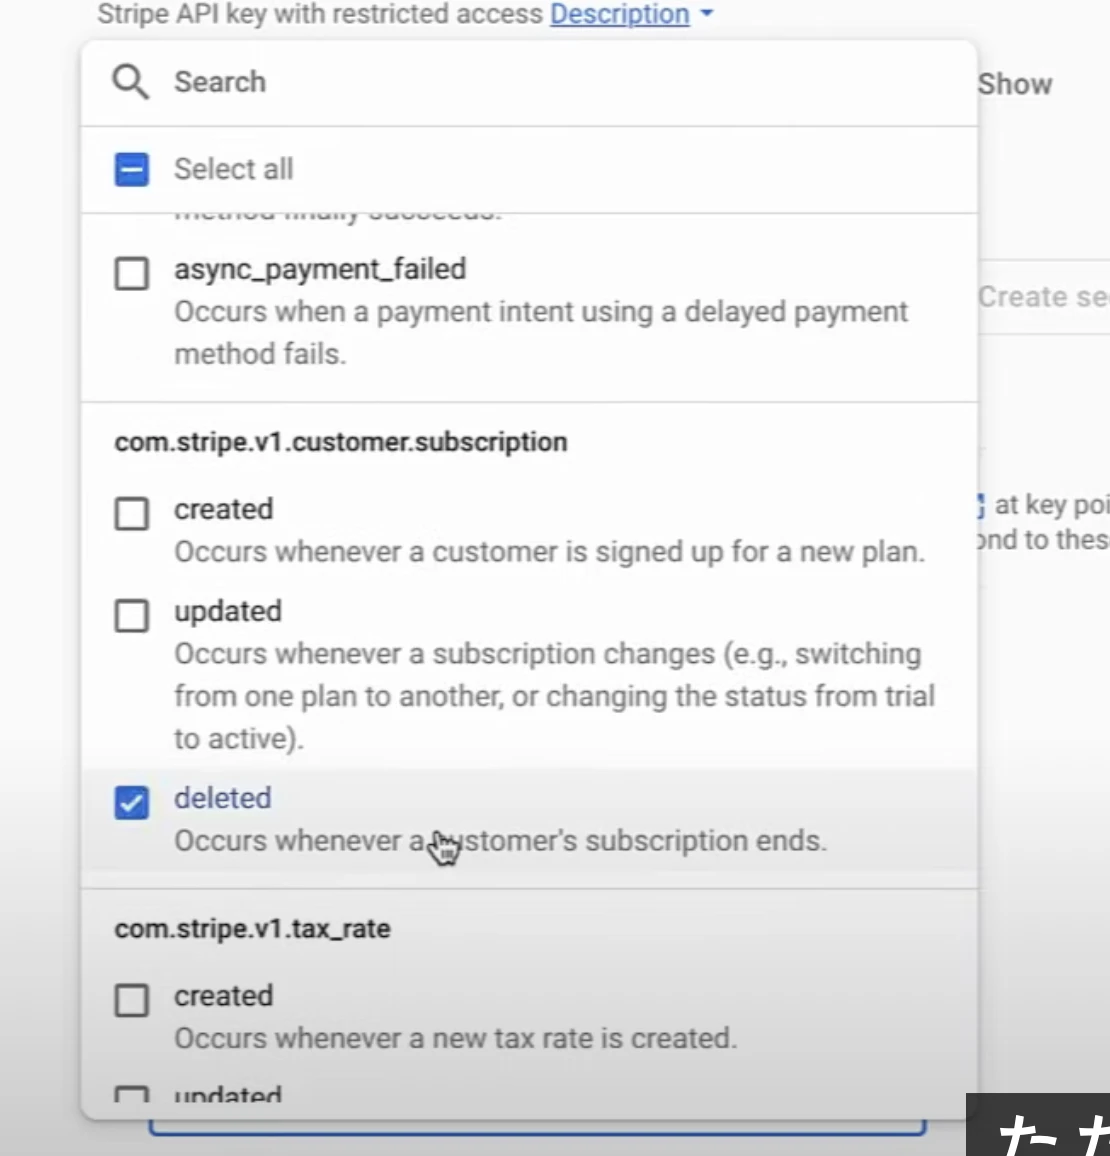This screenshot has height=1156, width=1110.
Task: Click 'Occurs whenever a customer is signed up' description
Action: pos(549,551)
